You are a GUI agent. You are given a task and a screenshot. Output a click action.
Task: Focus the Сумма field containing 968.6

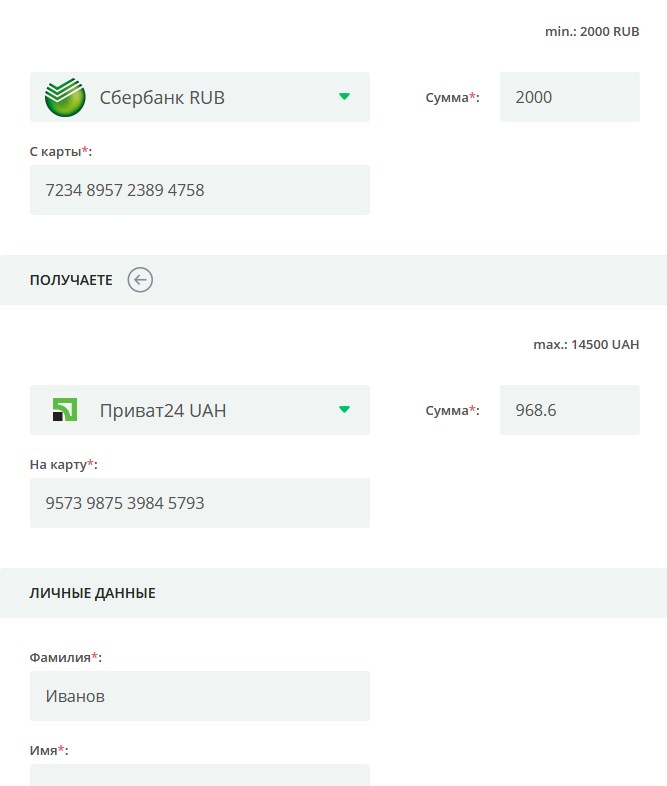coord(570,410)
